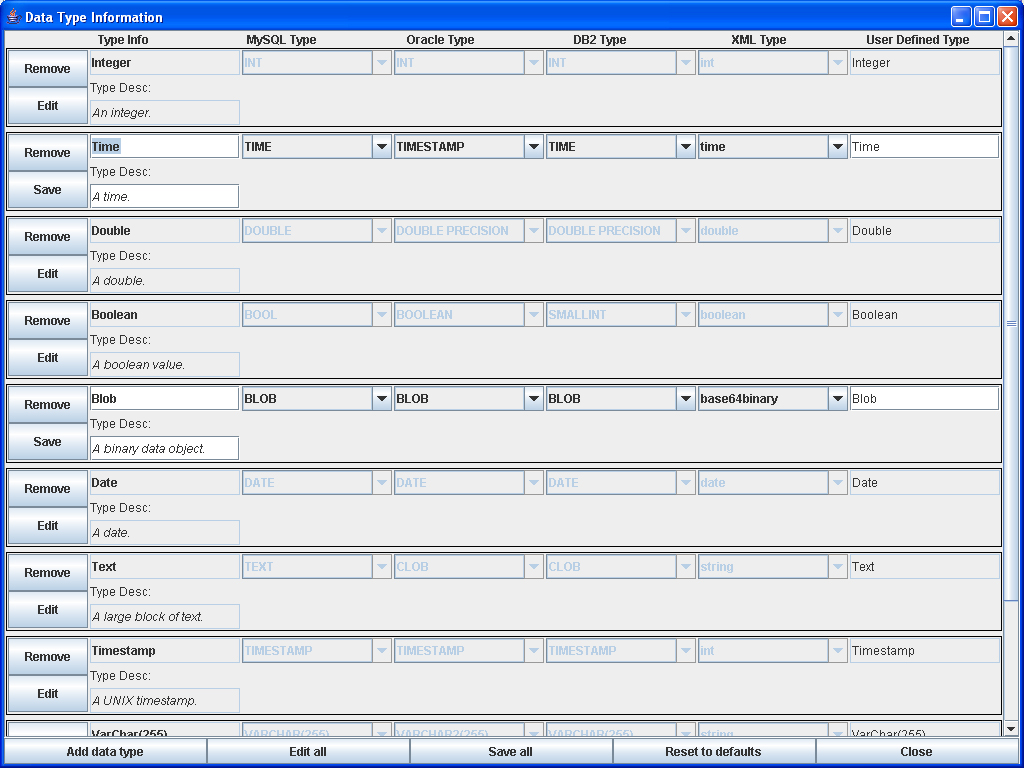This screenshot has height=768, width=1024.
Task: Remove the Double data type
Action: click(47, 237)
